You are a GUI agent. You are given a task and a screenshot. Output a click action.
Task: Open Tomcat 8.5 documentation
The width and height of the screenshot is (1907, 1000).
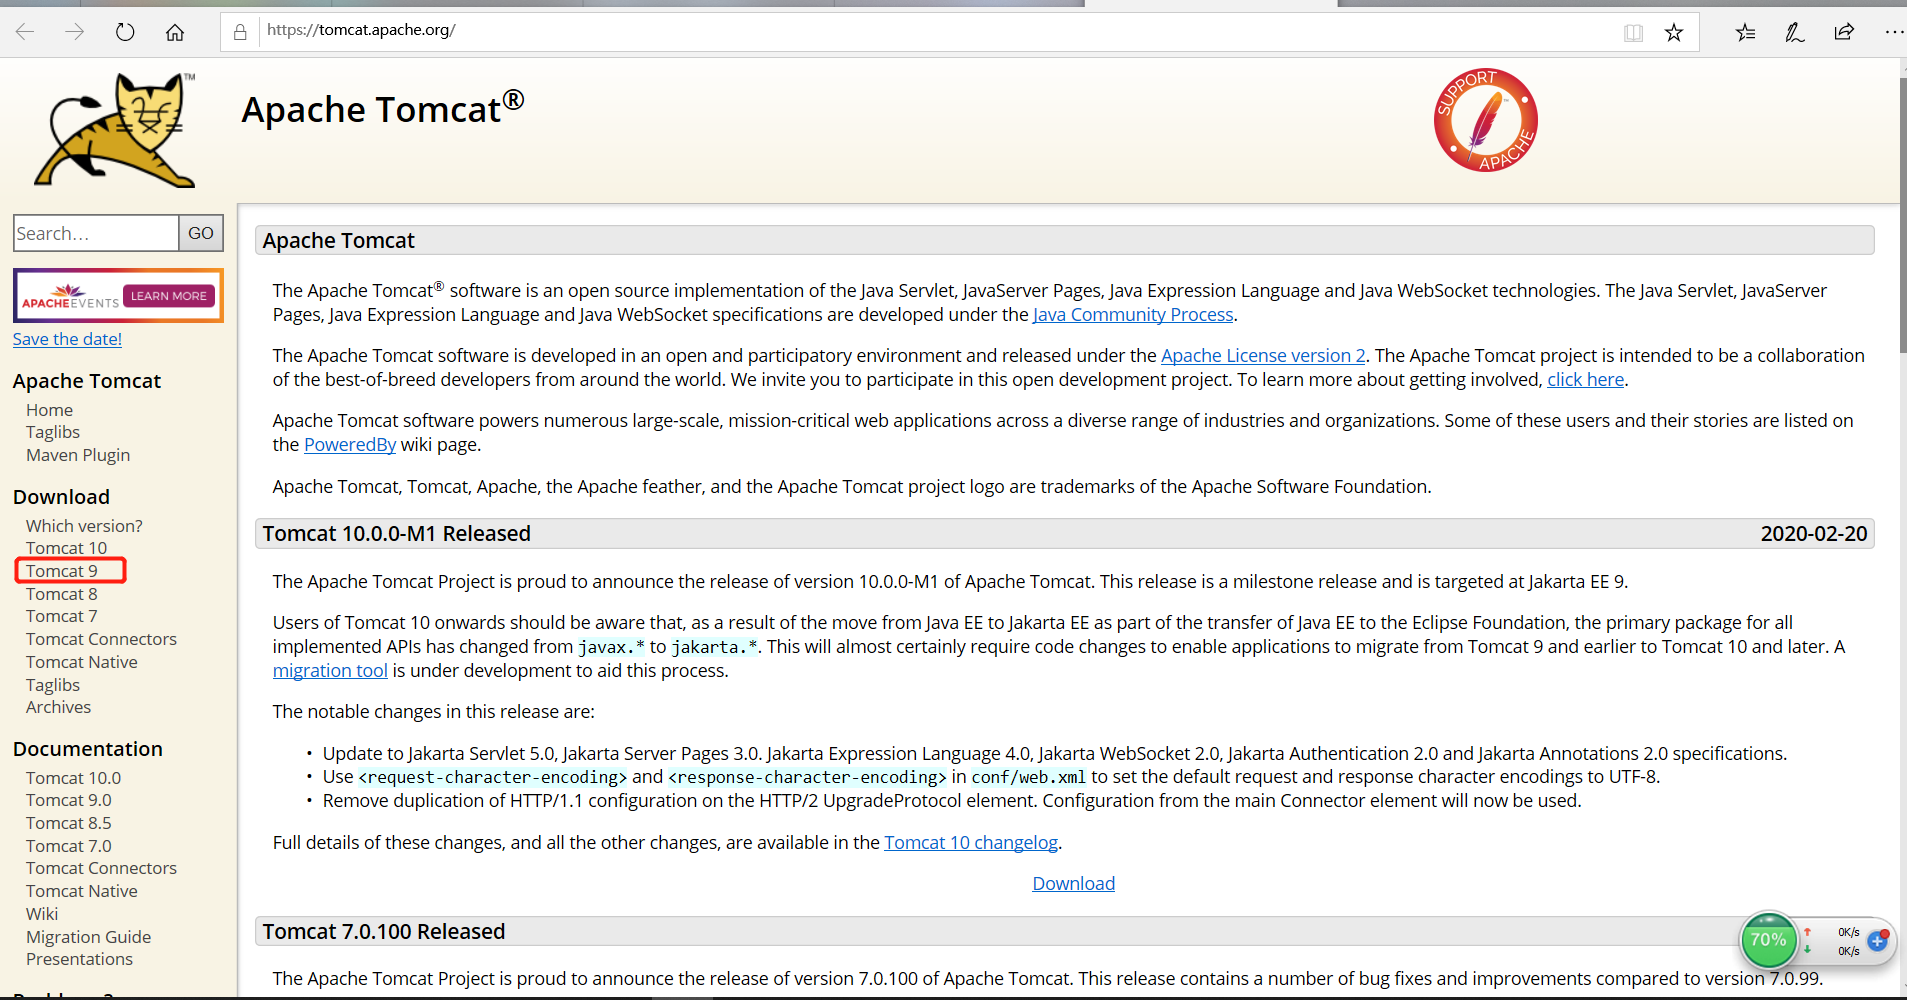click(x=69, y=823)
